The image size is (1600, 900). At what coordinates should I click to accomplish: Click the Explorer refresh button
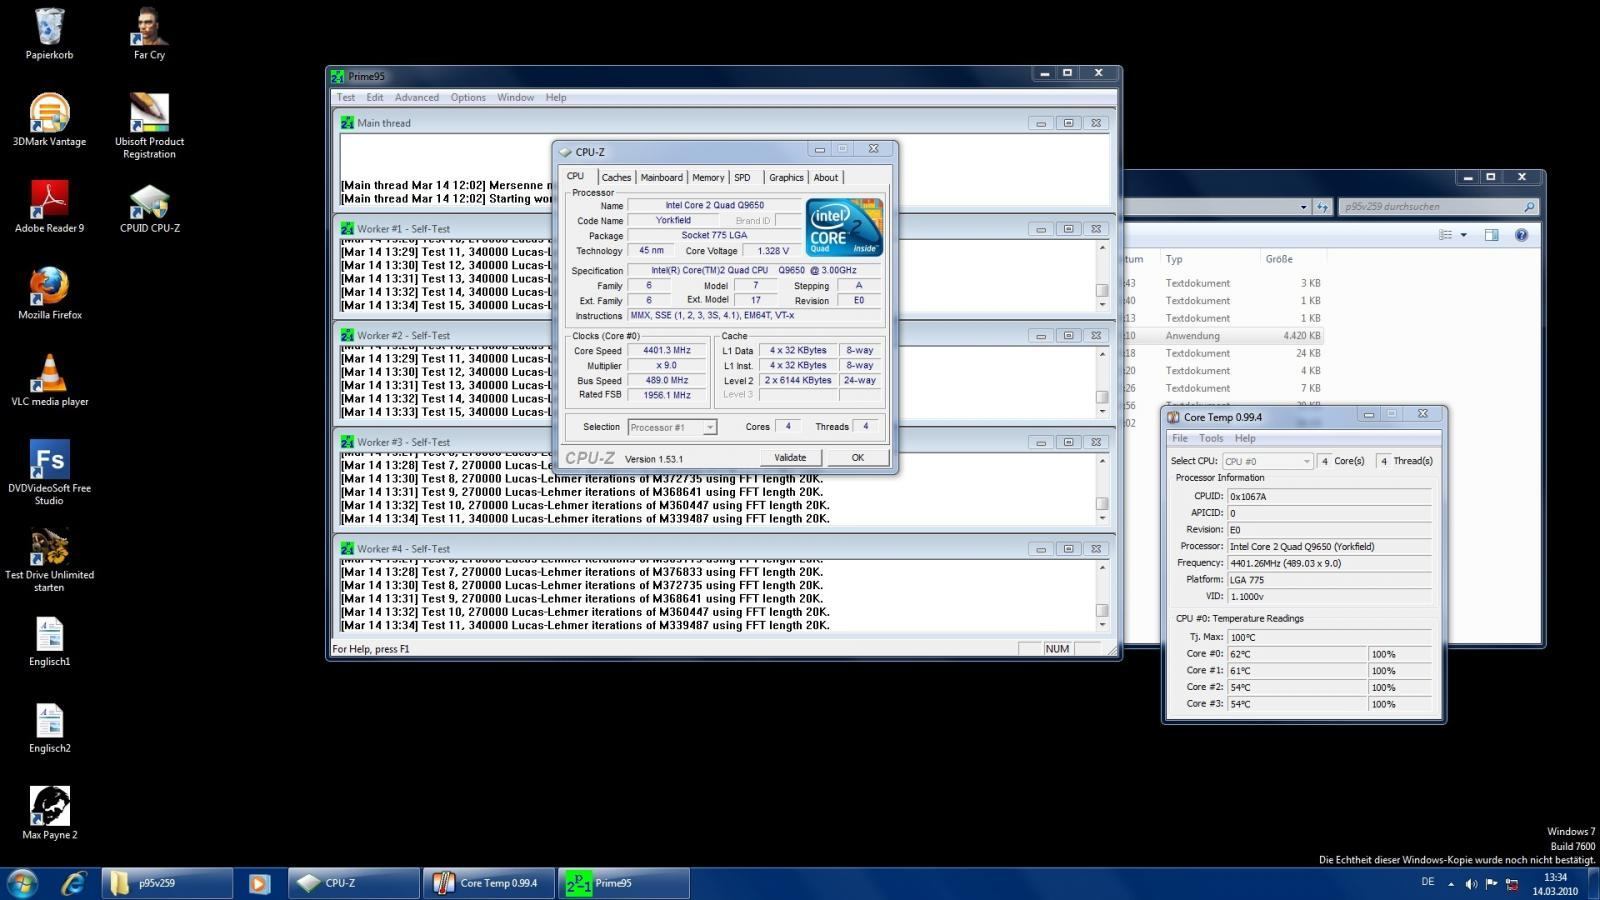click(1322, 207)
